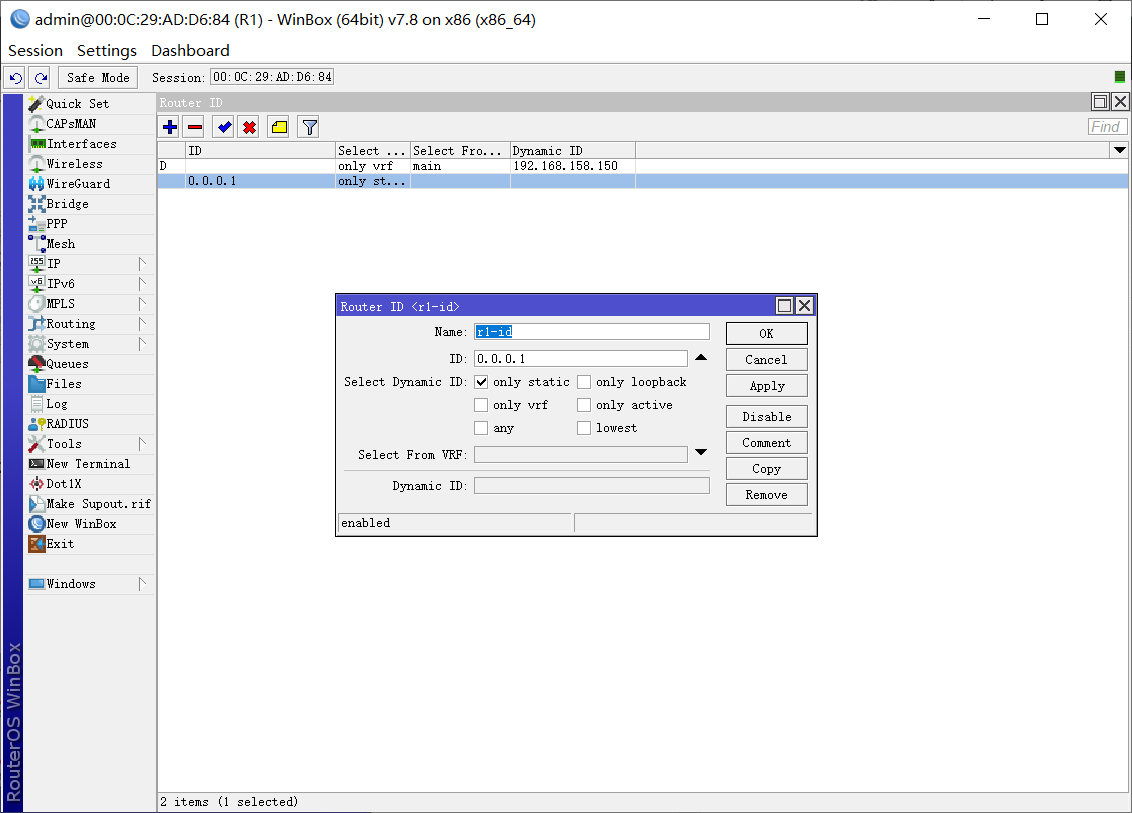
Task: Open the PPP section
Action: coord(90,224)
